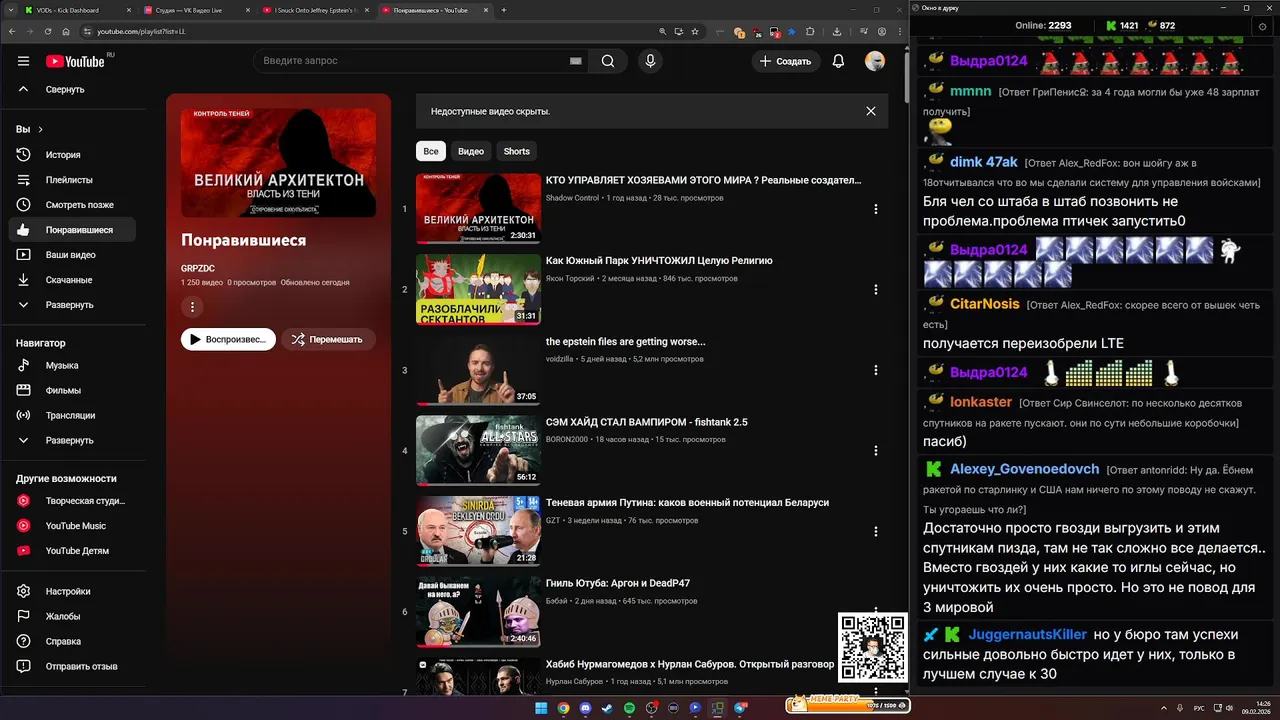The image size is (1280, 720).
Task: Open Великий Архитектон playlist cover thumbnail
Action: point(278,163)
